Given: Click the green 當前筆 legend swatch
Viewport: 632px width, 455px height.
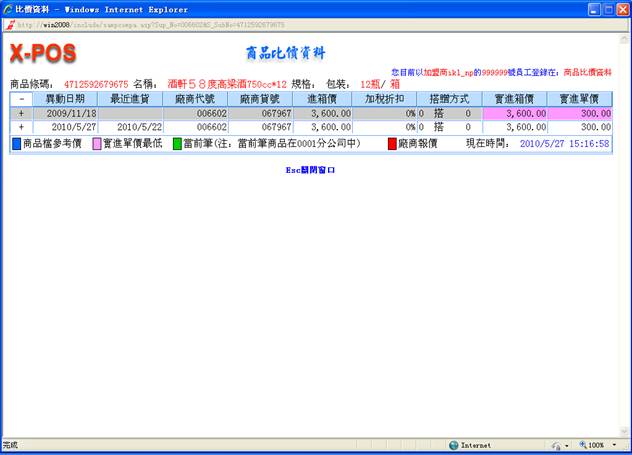Looking at the screenshot, I should click(177, 144).
